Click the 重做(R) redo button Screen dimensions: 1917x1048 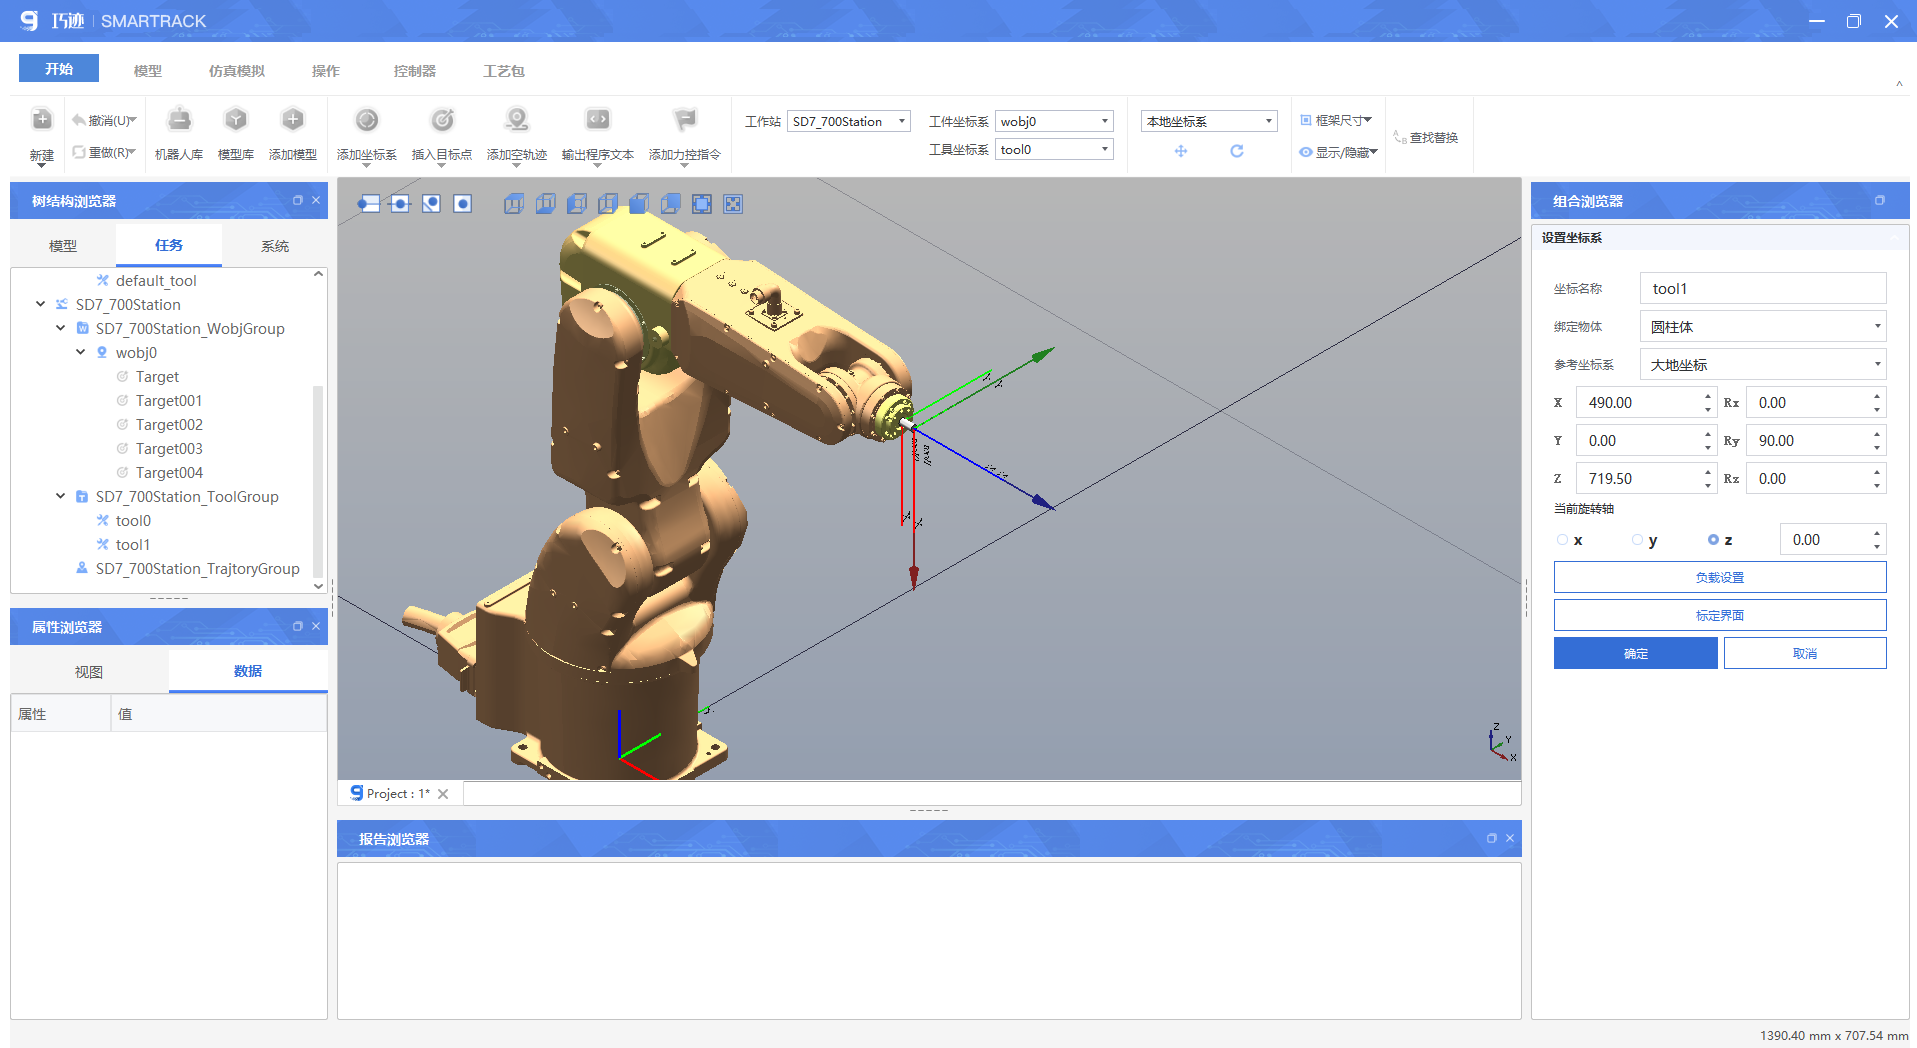point(104,153)
